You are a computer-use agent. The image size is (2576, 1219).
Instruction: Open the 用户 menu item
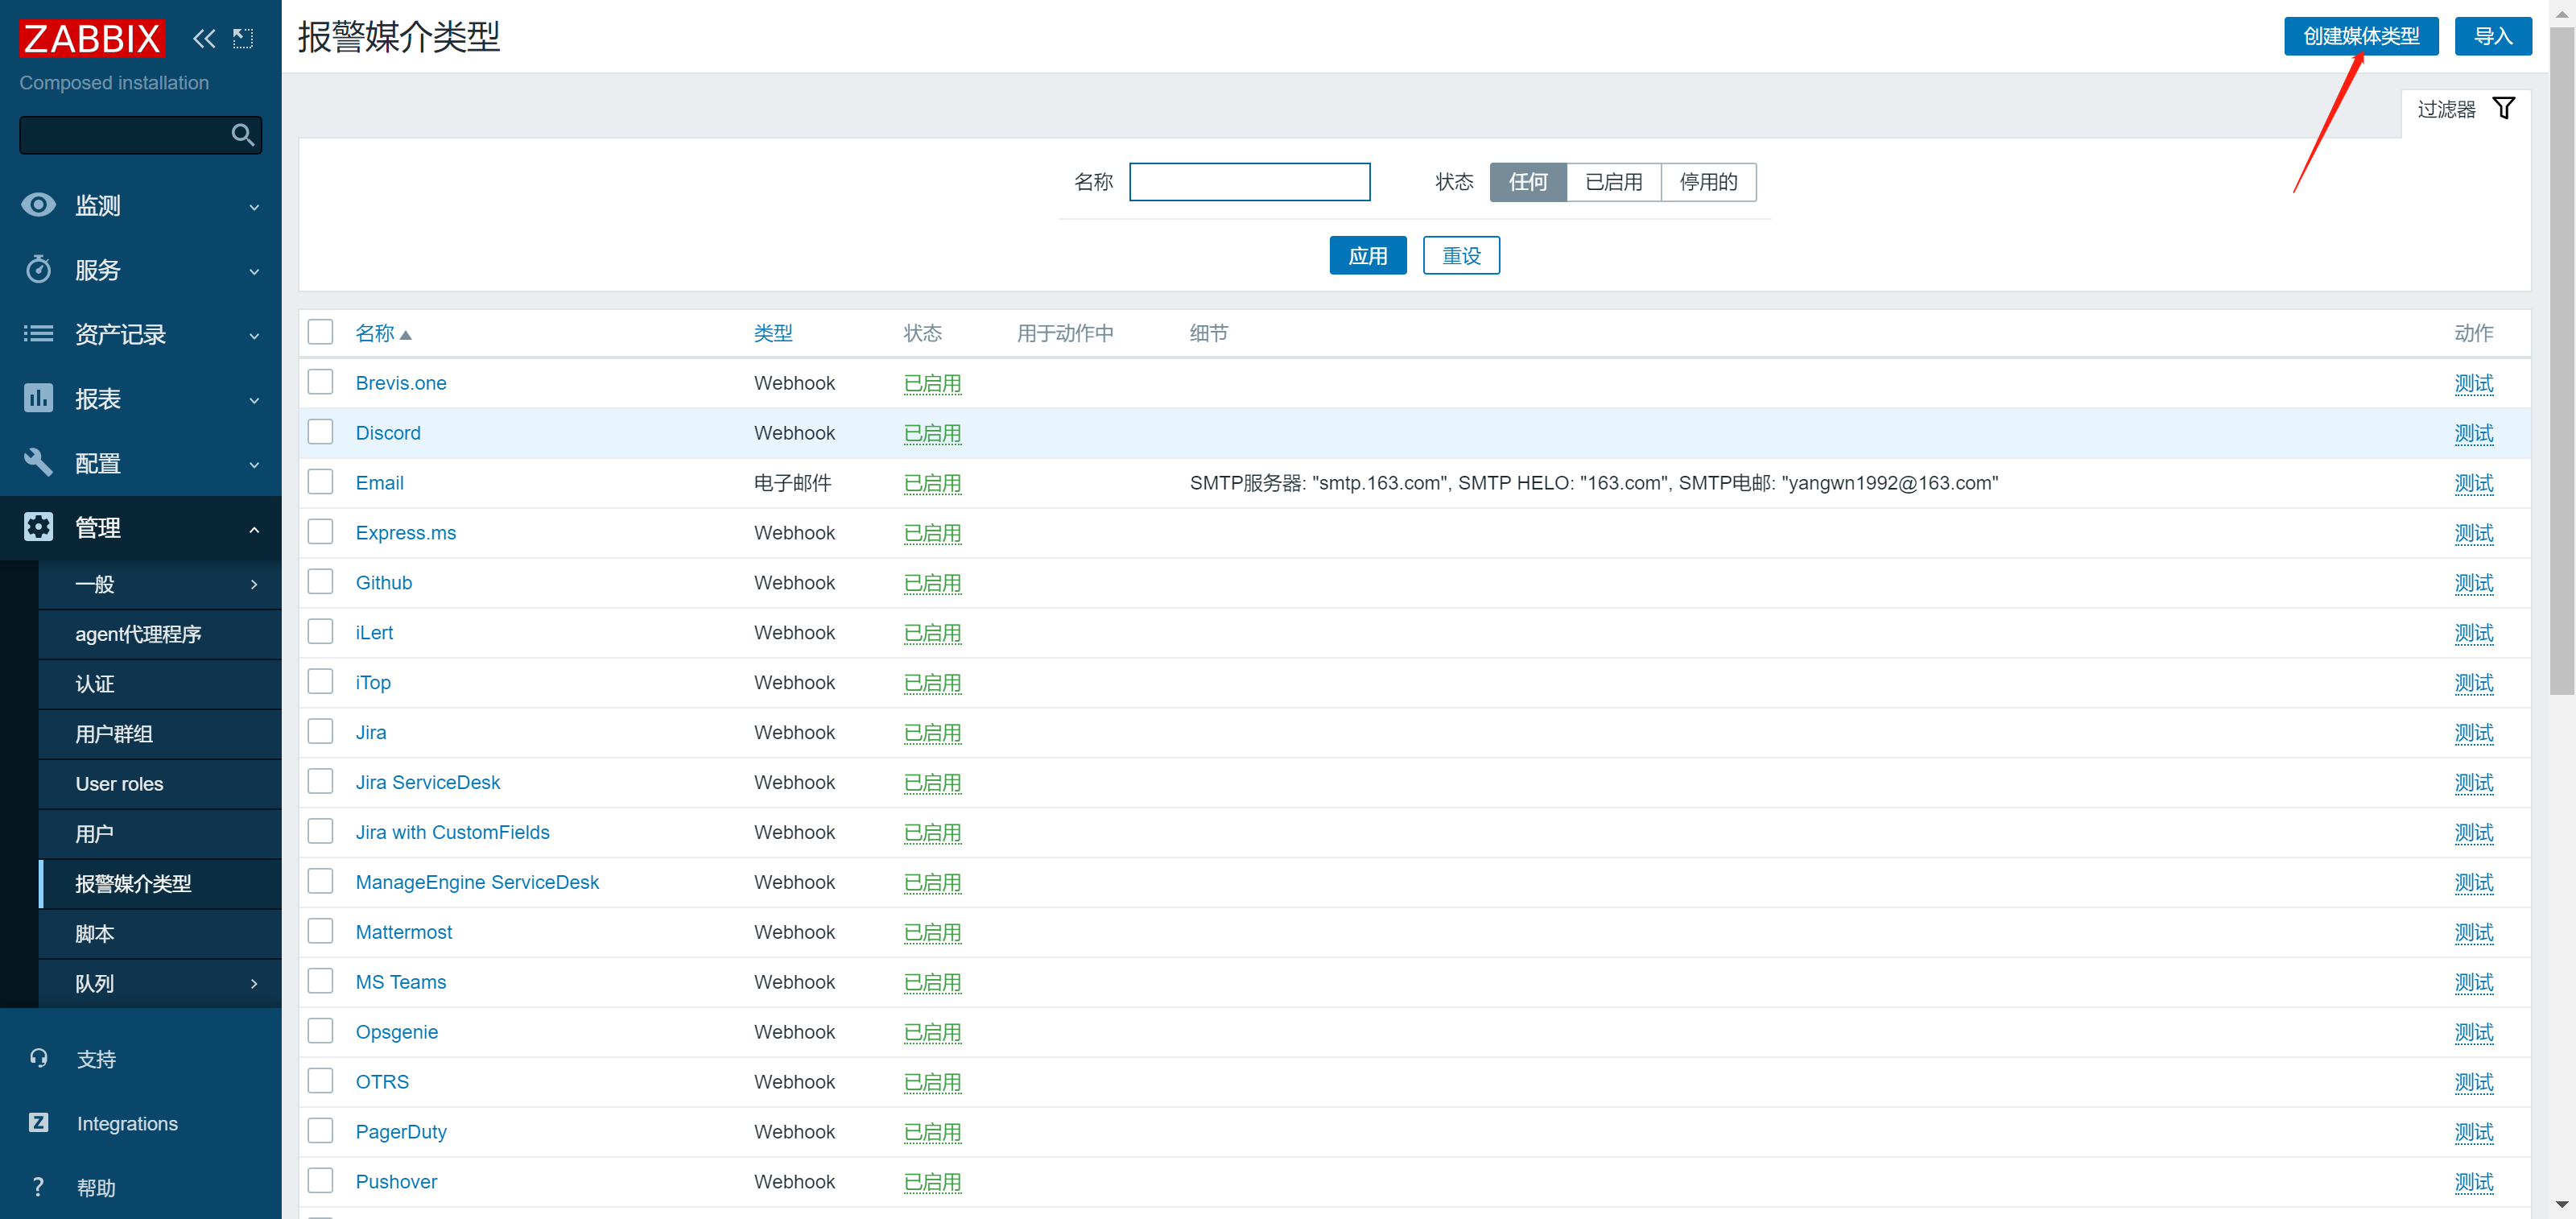[160, 834]
